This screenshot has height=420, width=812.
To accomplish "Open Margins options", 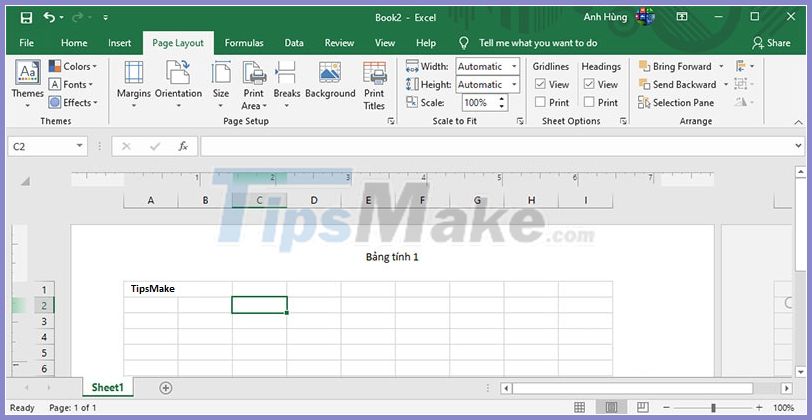I will pos(134,85).
